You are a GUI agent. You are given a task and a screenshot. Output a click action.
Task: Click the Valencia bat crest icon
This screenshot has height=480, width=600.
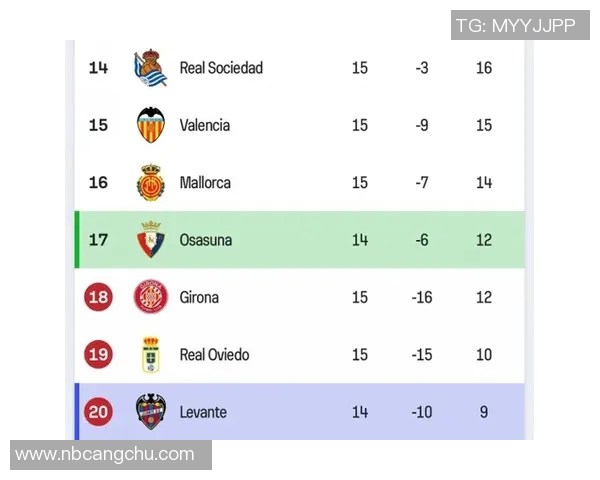click(x=151, y=125)
